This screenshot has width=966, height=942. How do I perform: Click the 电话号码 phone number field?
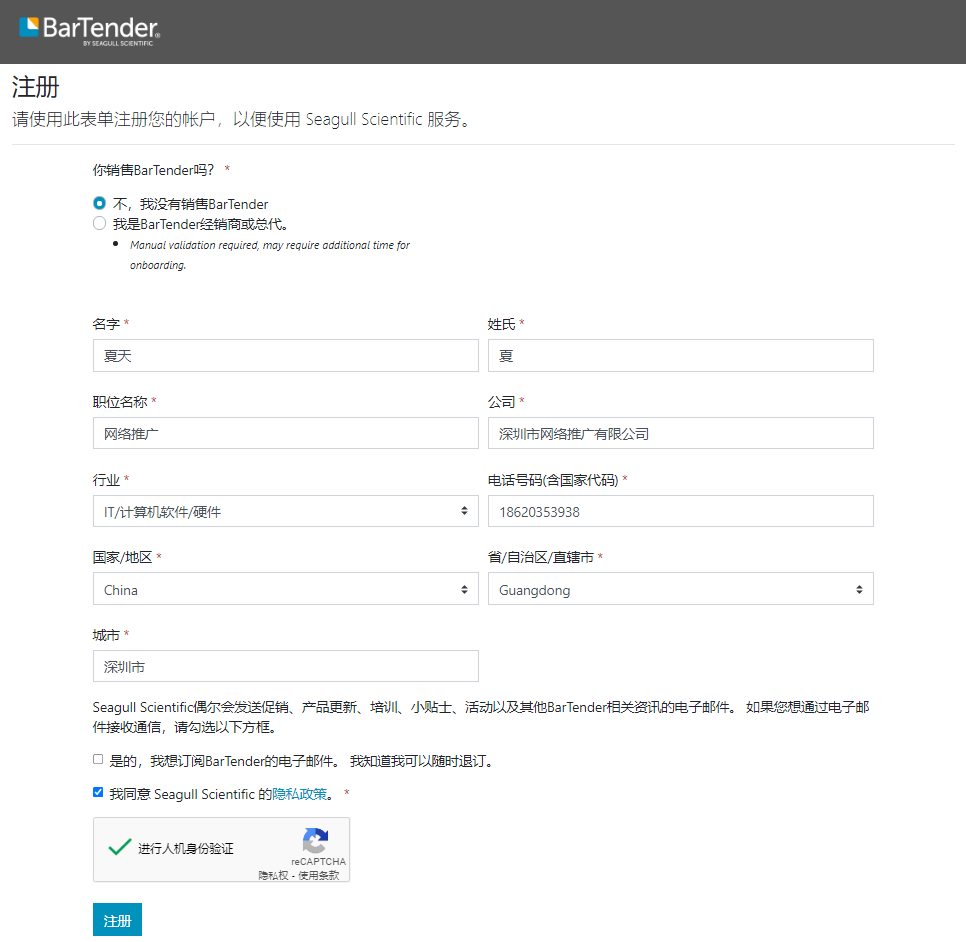681,511
